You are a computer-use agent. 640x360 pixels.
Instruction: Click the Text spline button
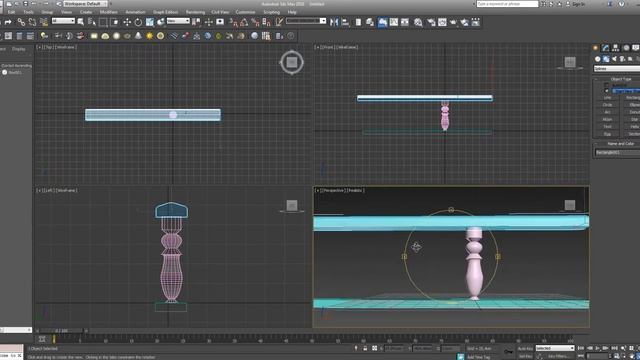[607, 127]
